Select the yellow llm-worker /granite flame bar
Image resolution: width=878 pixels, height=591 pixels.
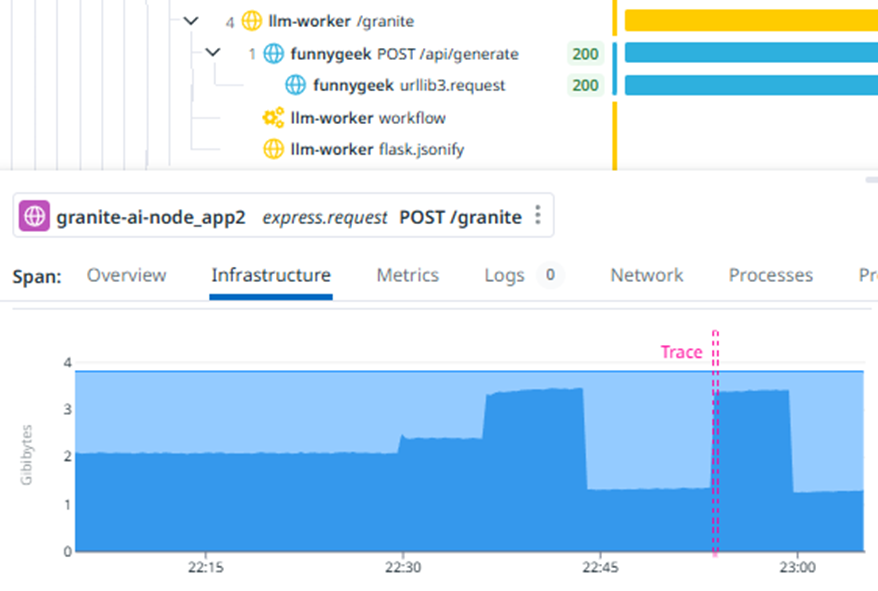coord(751,21)
